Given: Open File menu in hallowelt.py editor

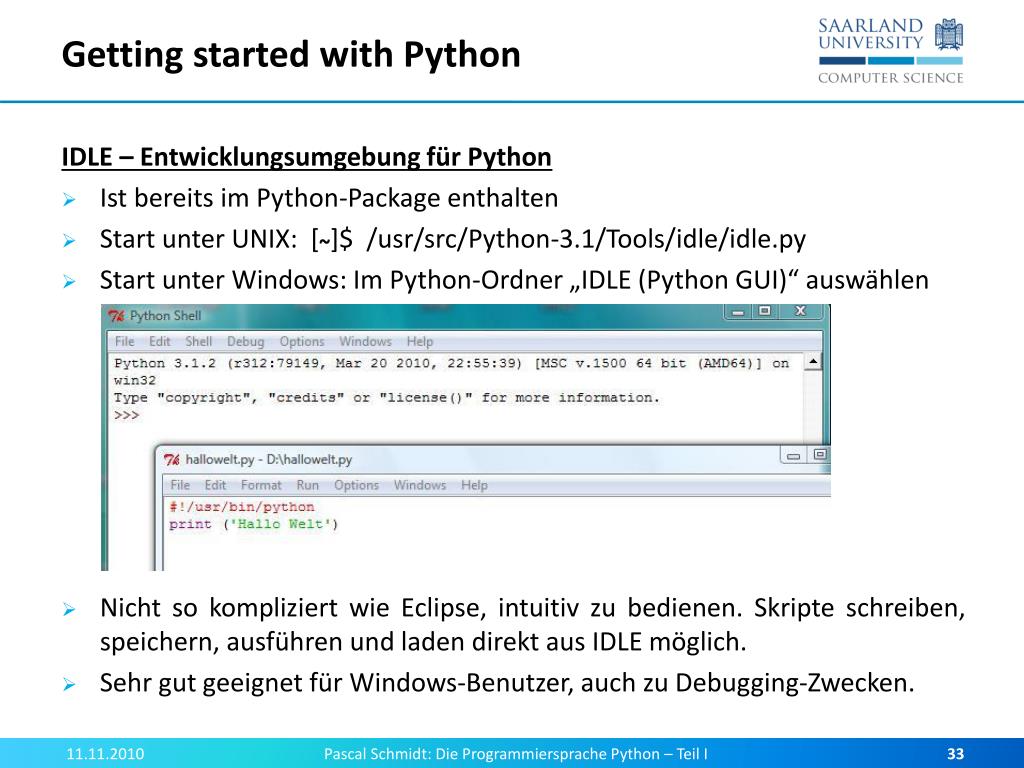Looking at the screenshot, I should [x=180, y=485].
